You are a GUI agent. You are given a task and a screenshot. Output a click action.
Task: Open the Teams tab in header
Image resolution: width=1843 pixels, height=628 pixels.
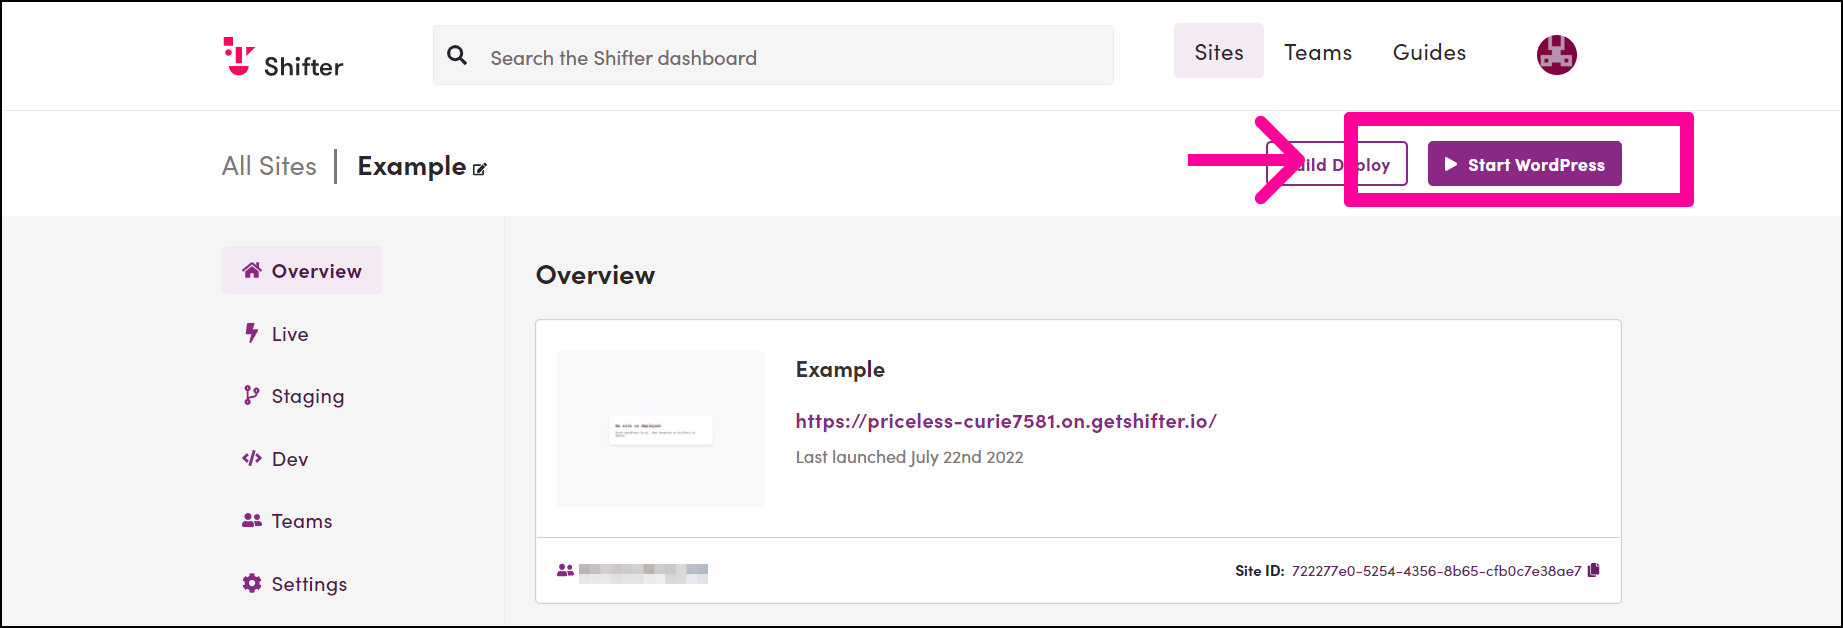[x=1318, y=52]
